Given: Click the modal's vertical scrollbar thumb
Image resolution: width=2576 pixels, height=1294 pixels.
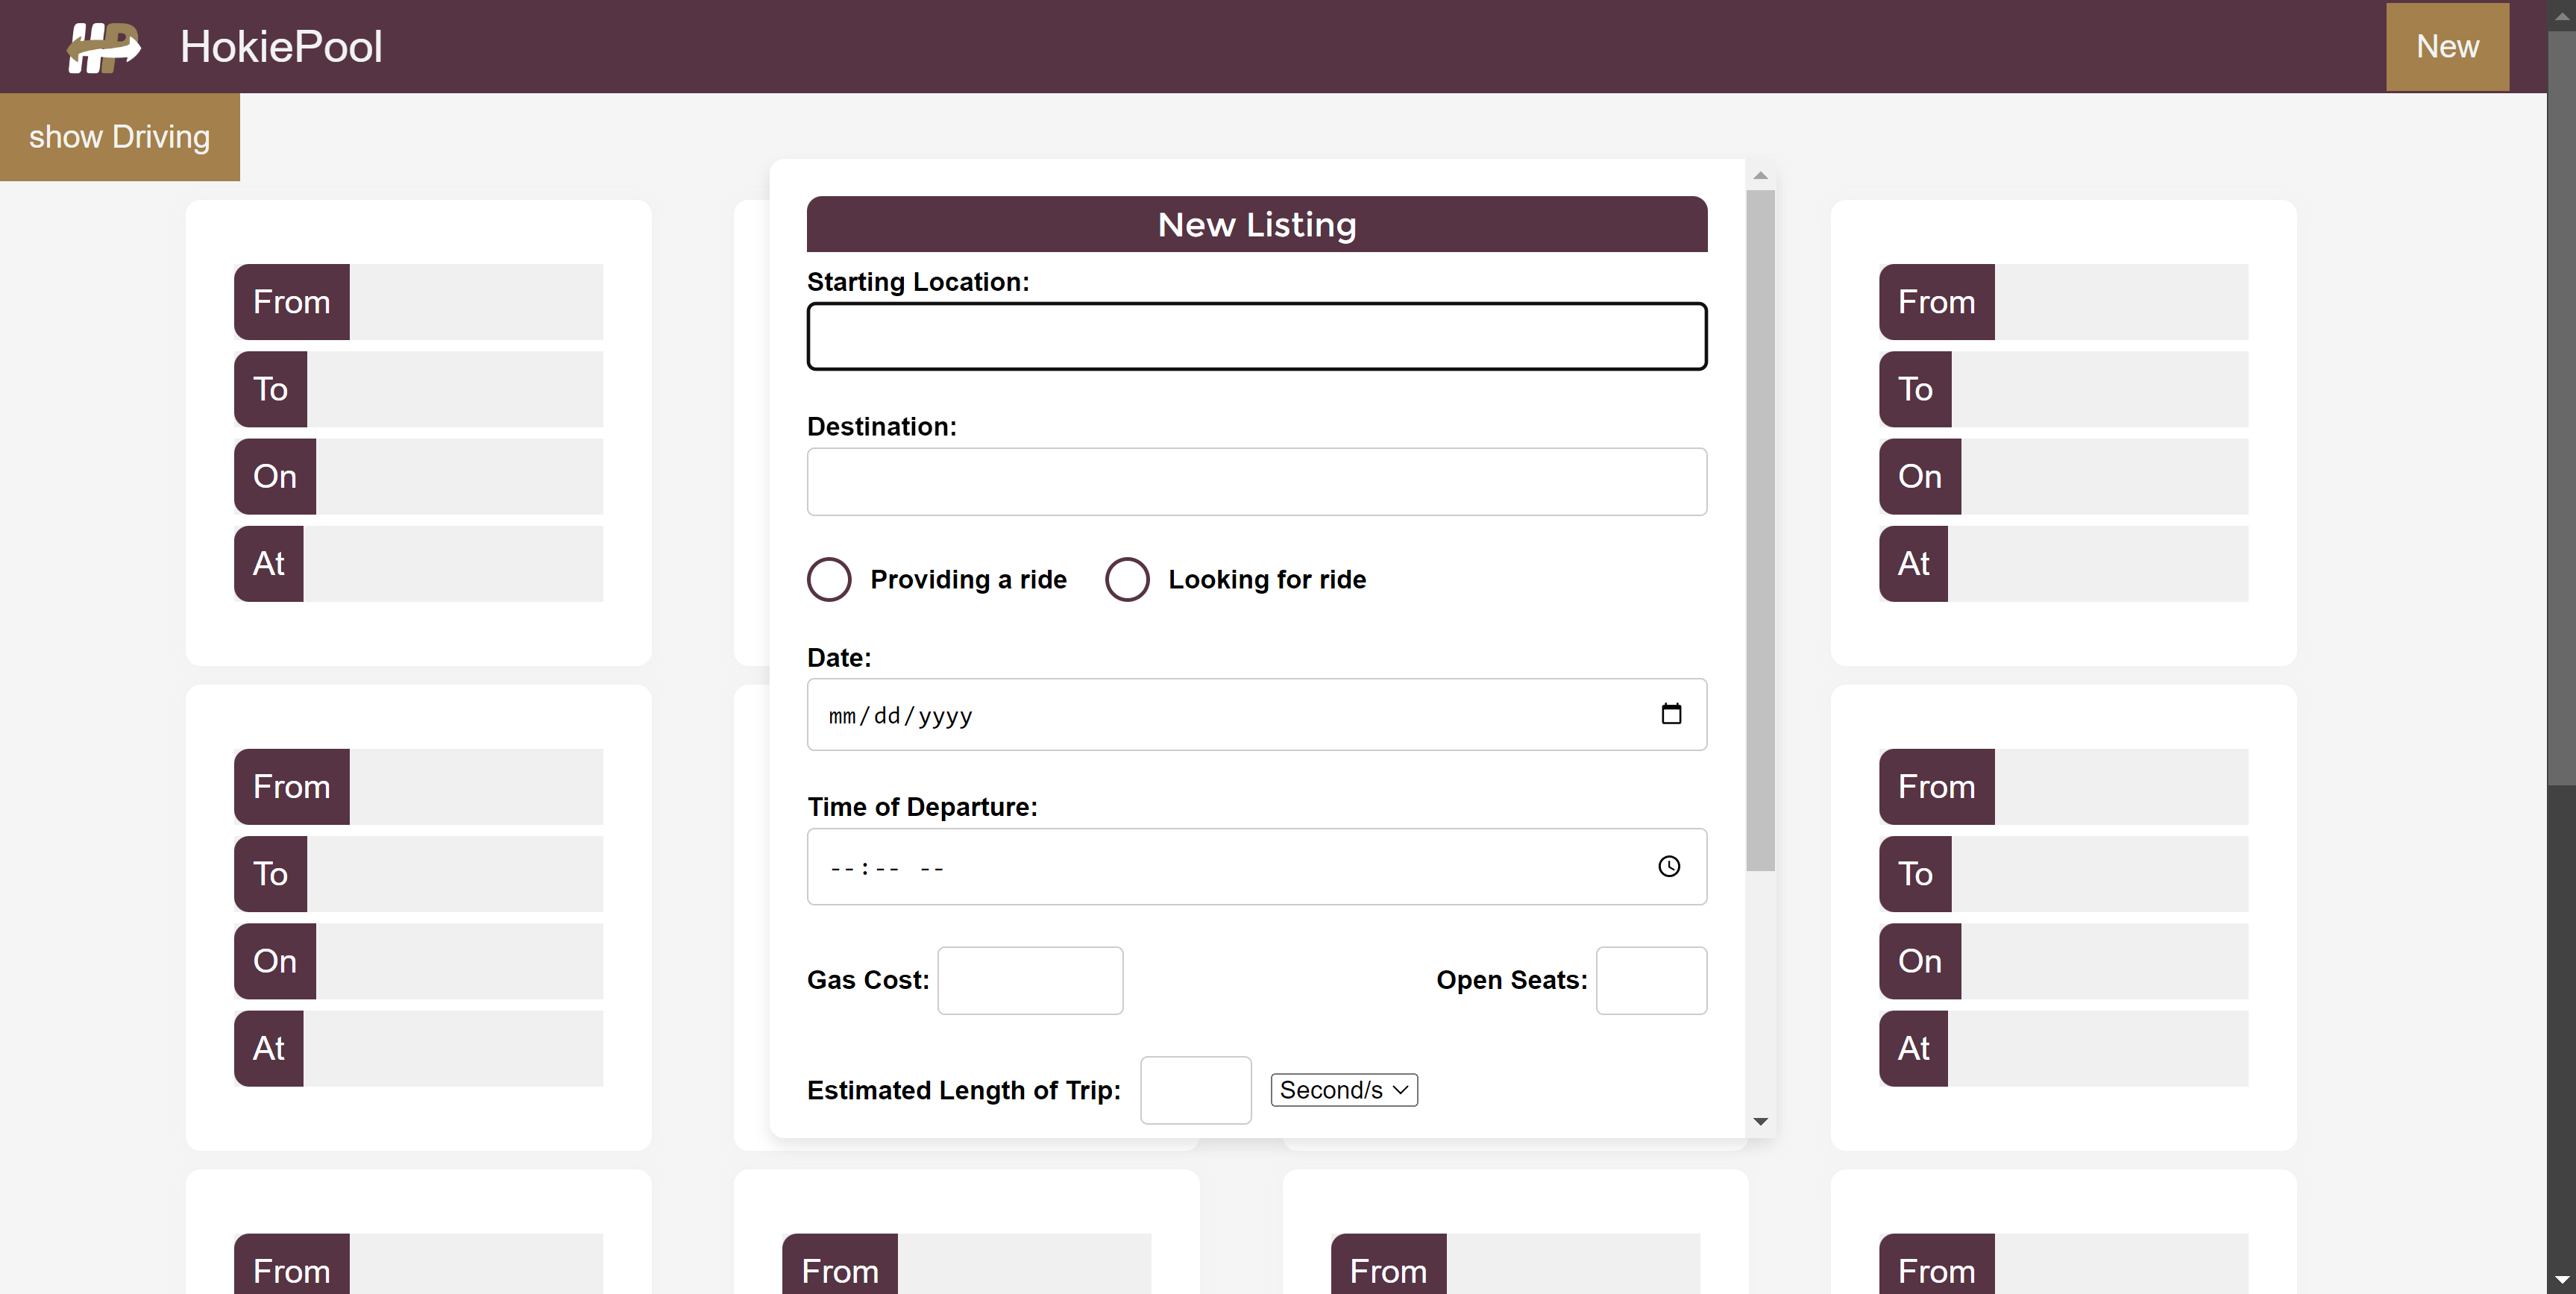Looking at the screenshot, I should (1760, 530).
